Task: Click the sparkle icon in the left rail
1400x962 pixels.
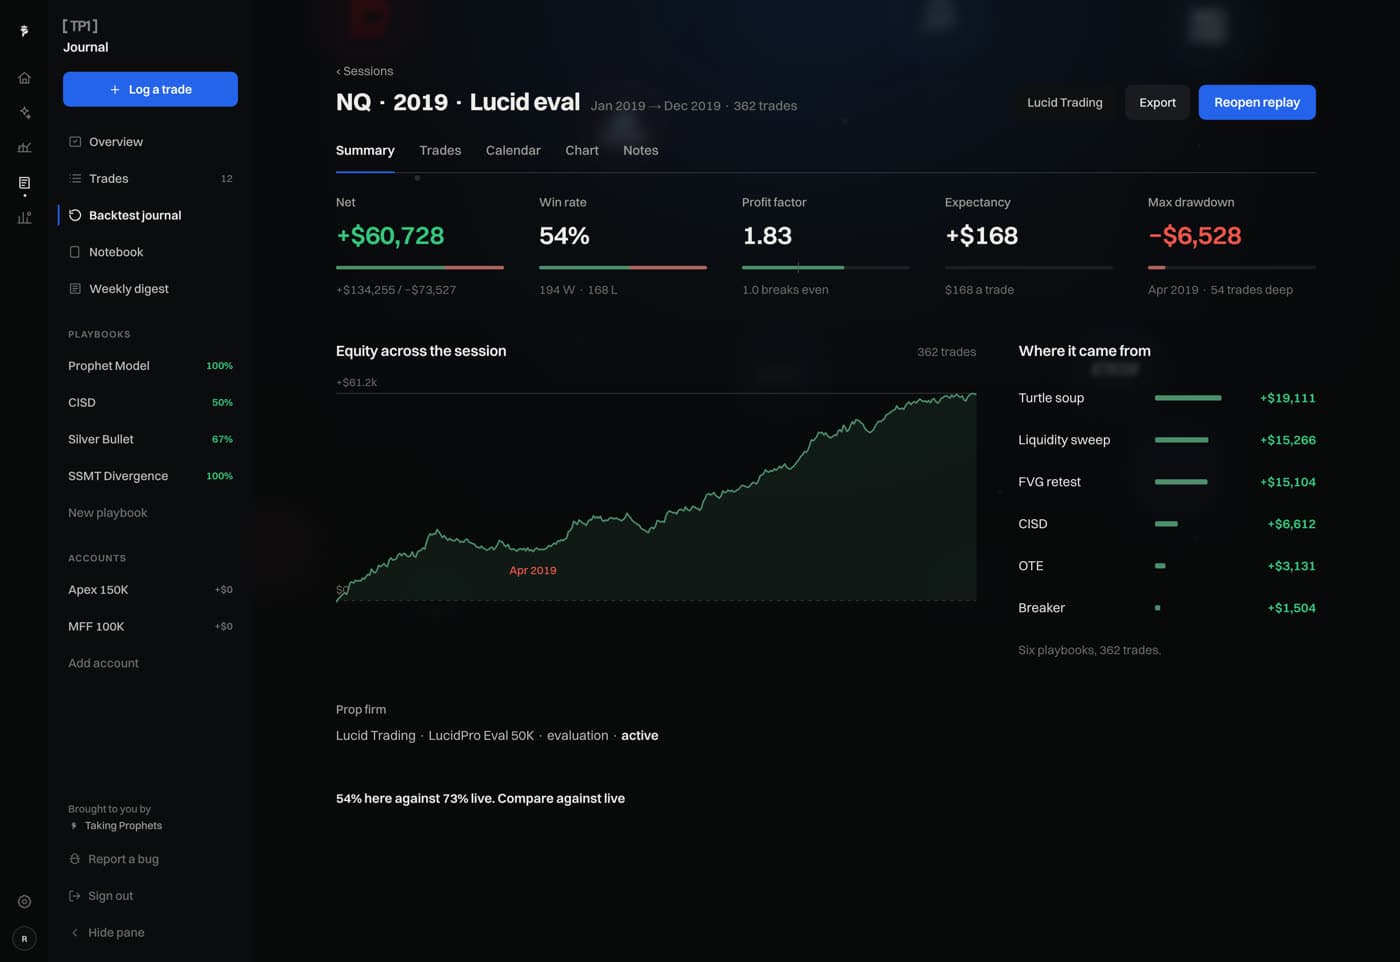Action: click(x=24, y=113)
